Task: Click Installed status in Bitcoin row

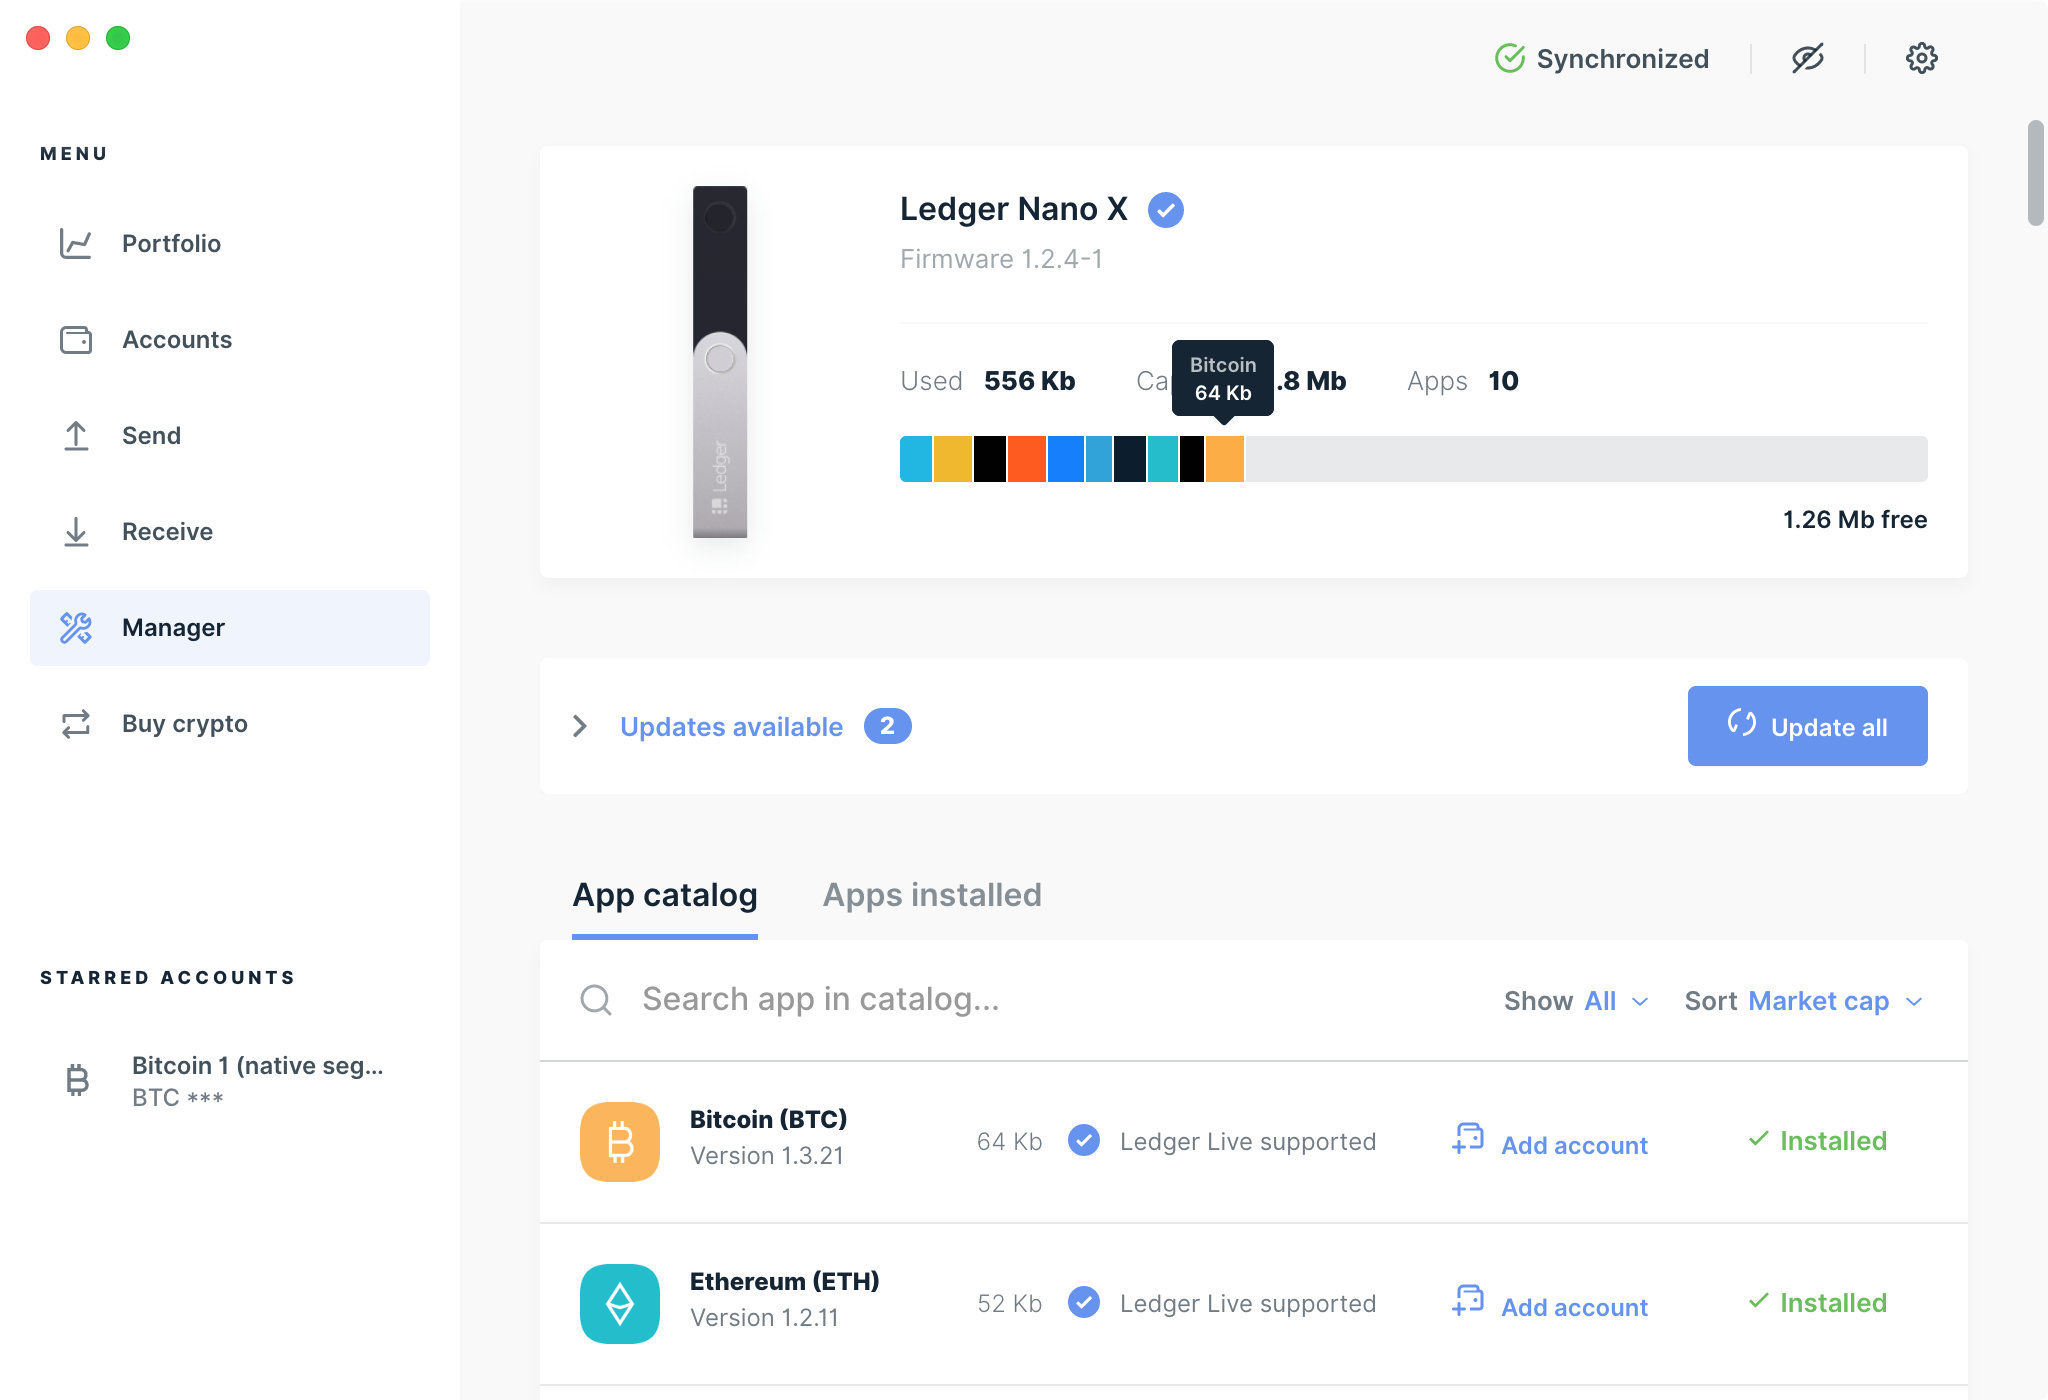Action: tap(1817, 1141)
